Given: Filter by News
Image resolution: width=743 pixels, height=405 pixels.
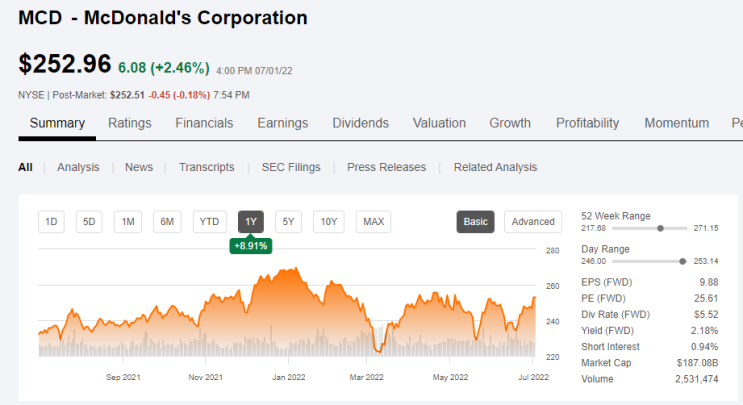Looking at the screenshot, I should pos(139,167).
